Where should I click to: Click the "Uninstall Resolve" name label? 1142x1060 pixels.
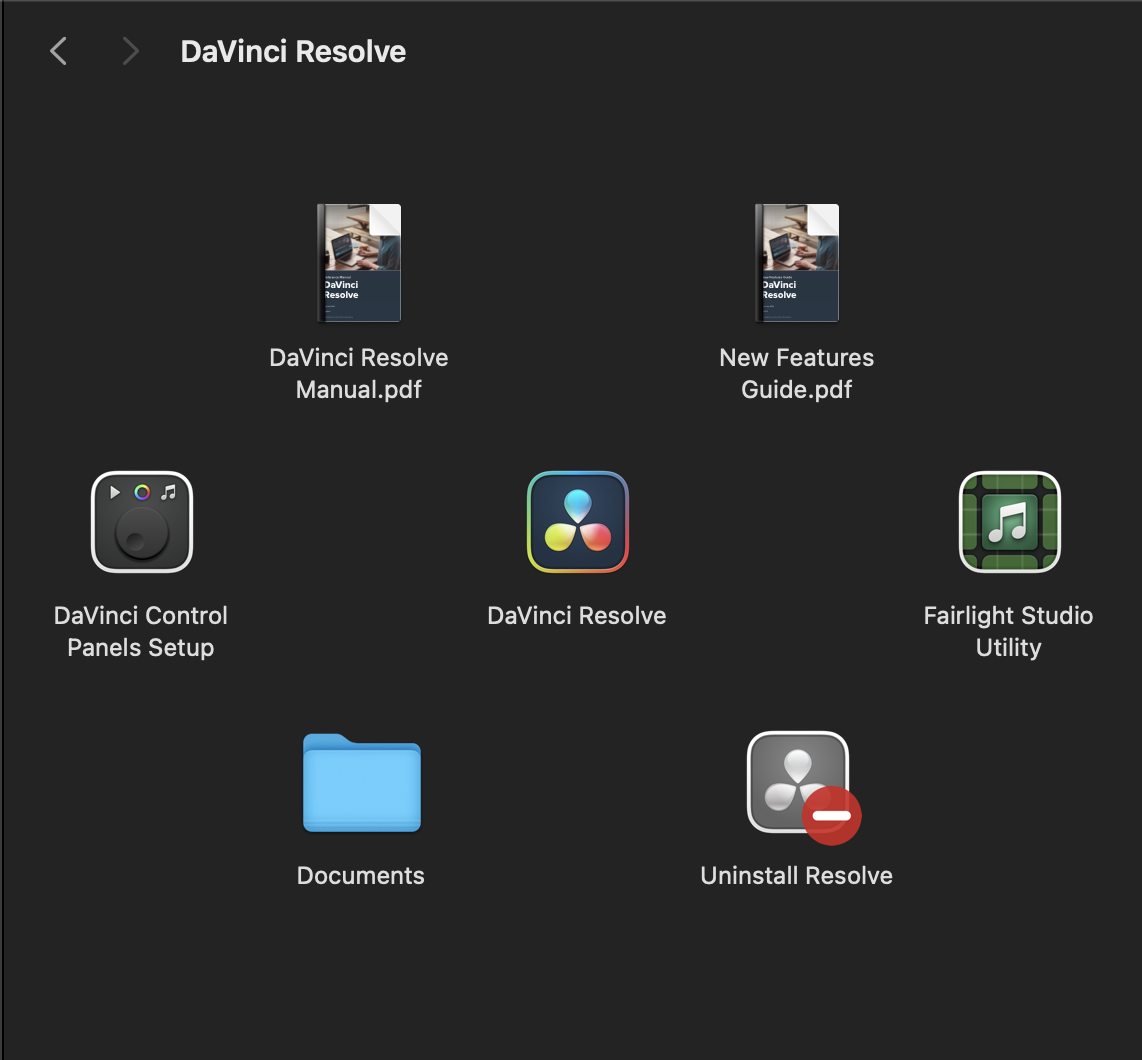(797, 876)
